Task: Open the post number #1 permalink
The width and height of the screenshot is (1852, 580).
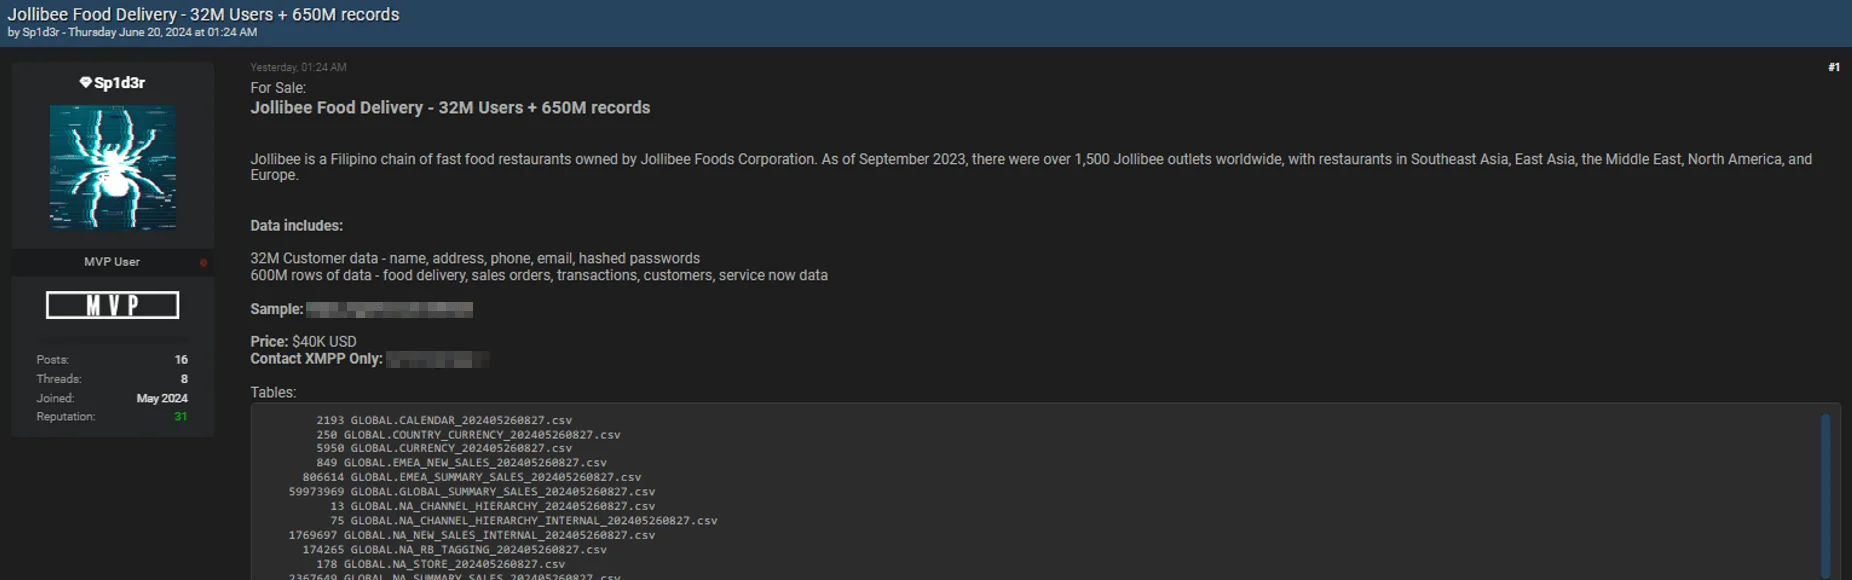Action: click(x=1834, y=67)
